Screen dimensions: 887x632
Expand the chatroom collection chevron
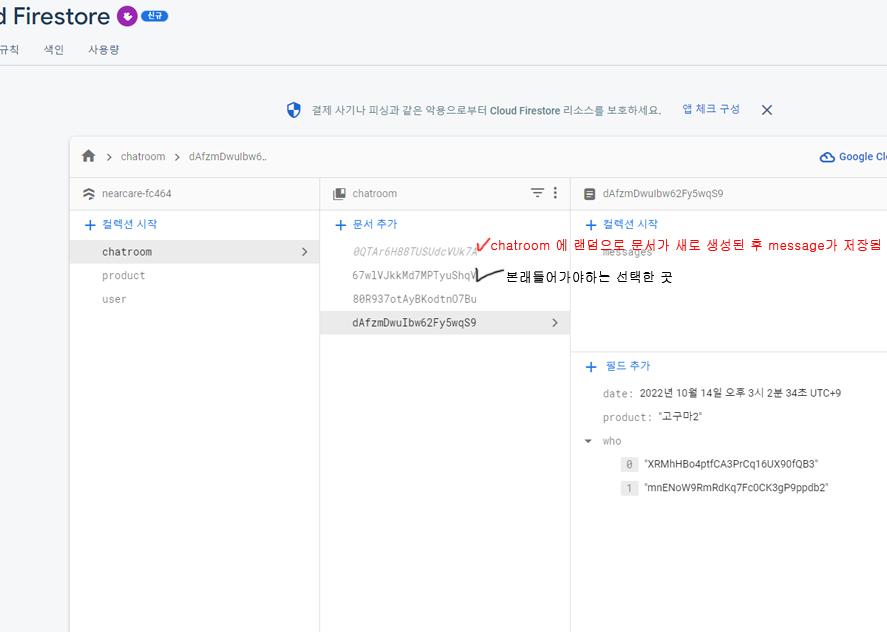(x=305, y=252)
